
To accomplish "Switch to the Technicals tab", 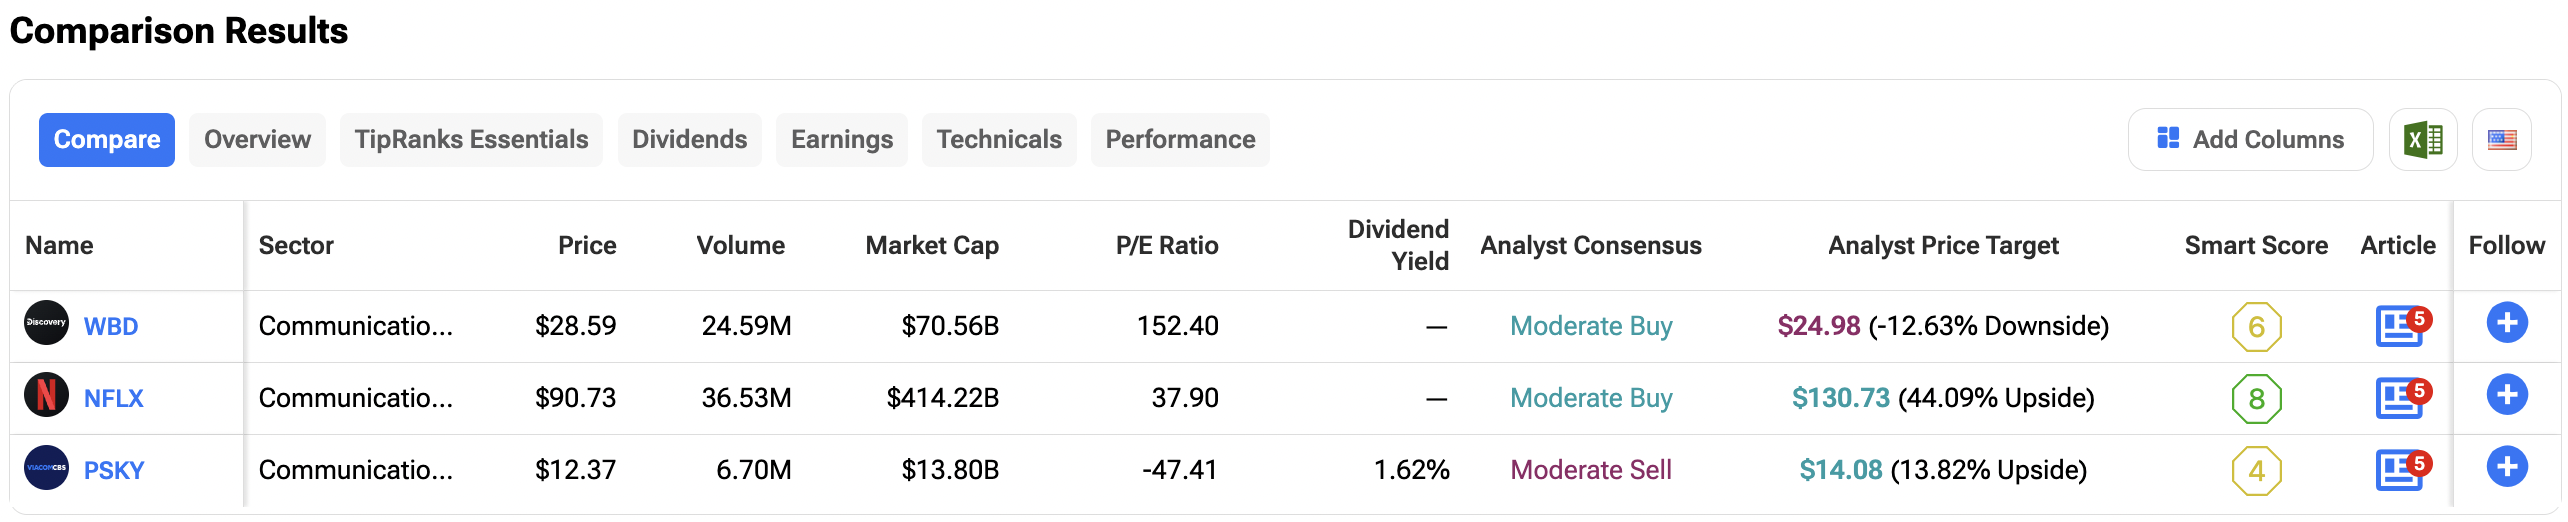I will tap(999, 140).
